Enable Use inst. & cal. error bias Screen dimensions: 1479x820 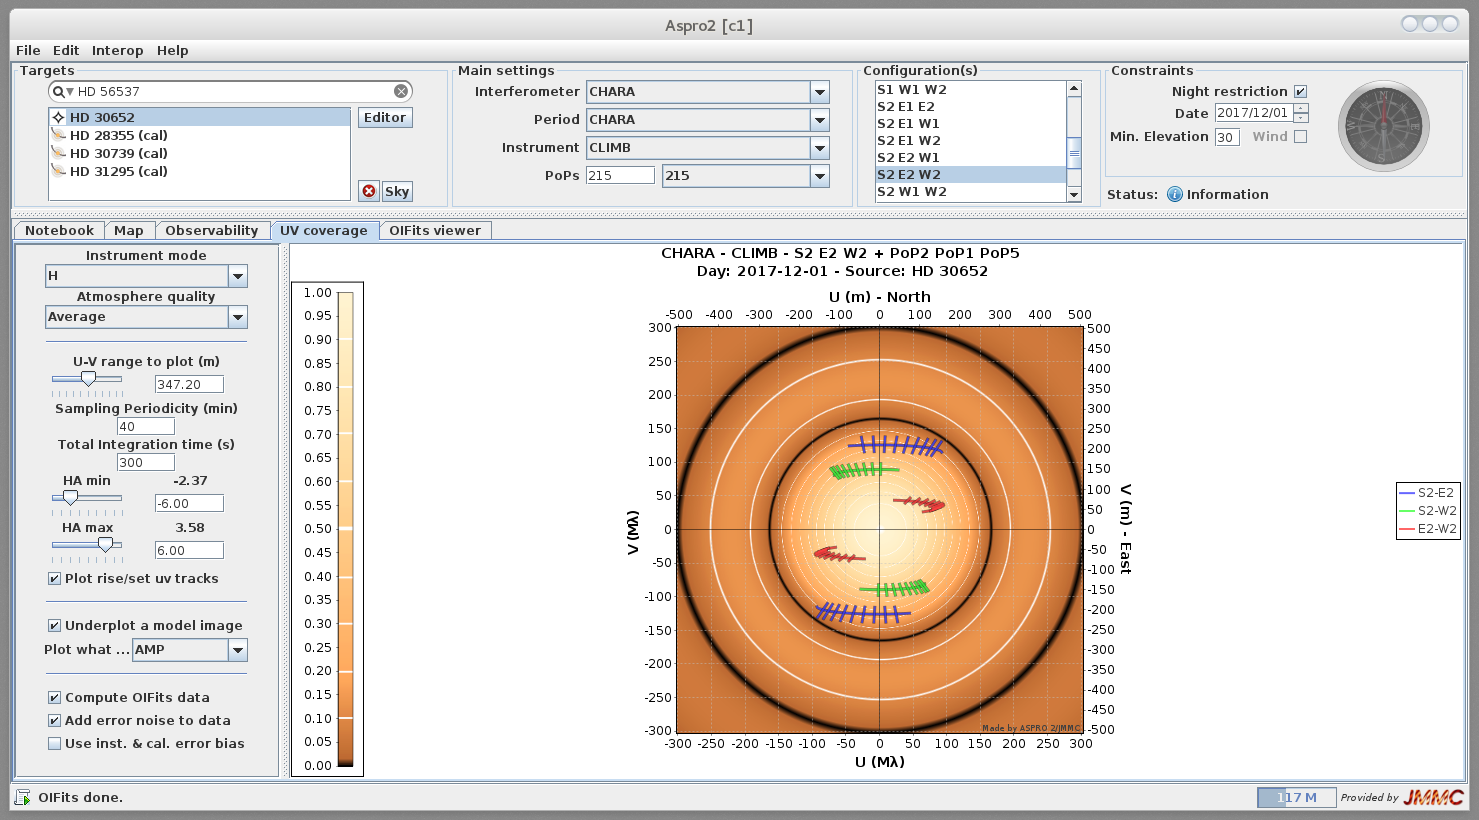click(x=55, y=743)
